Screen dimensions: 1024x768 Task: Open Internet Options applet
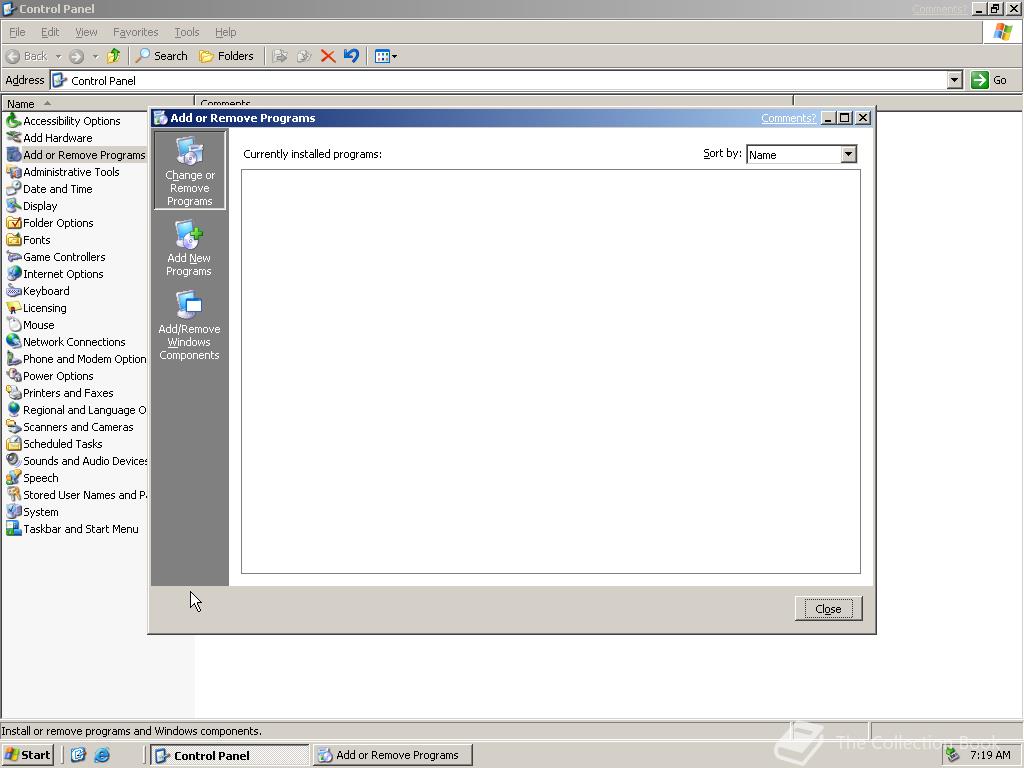[55, 274]
